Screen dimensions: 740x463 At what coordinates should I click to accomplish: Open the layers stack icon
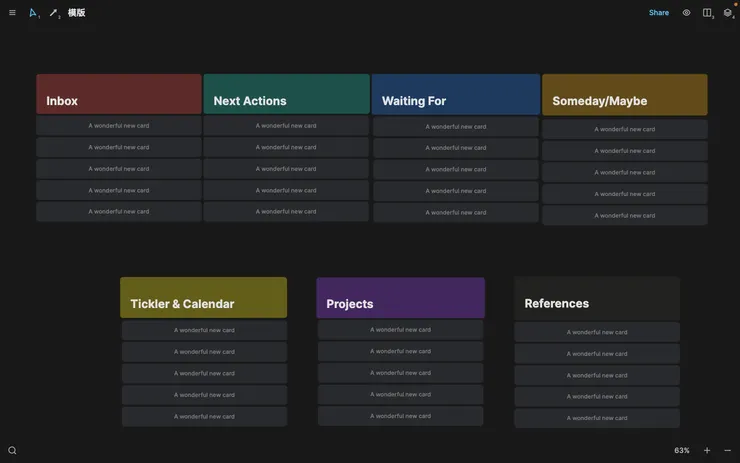pos(728,13)
